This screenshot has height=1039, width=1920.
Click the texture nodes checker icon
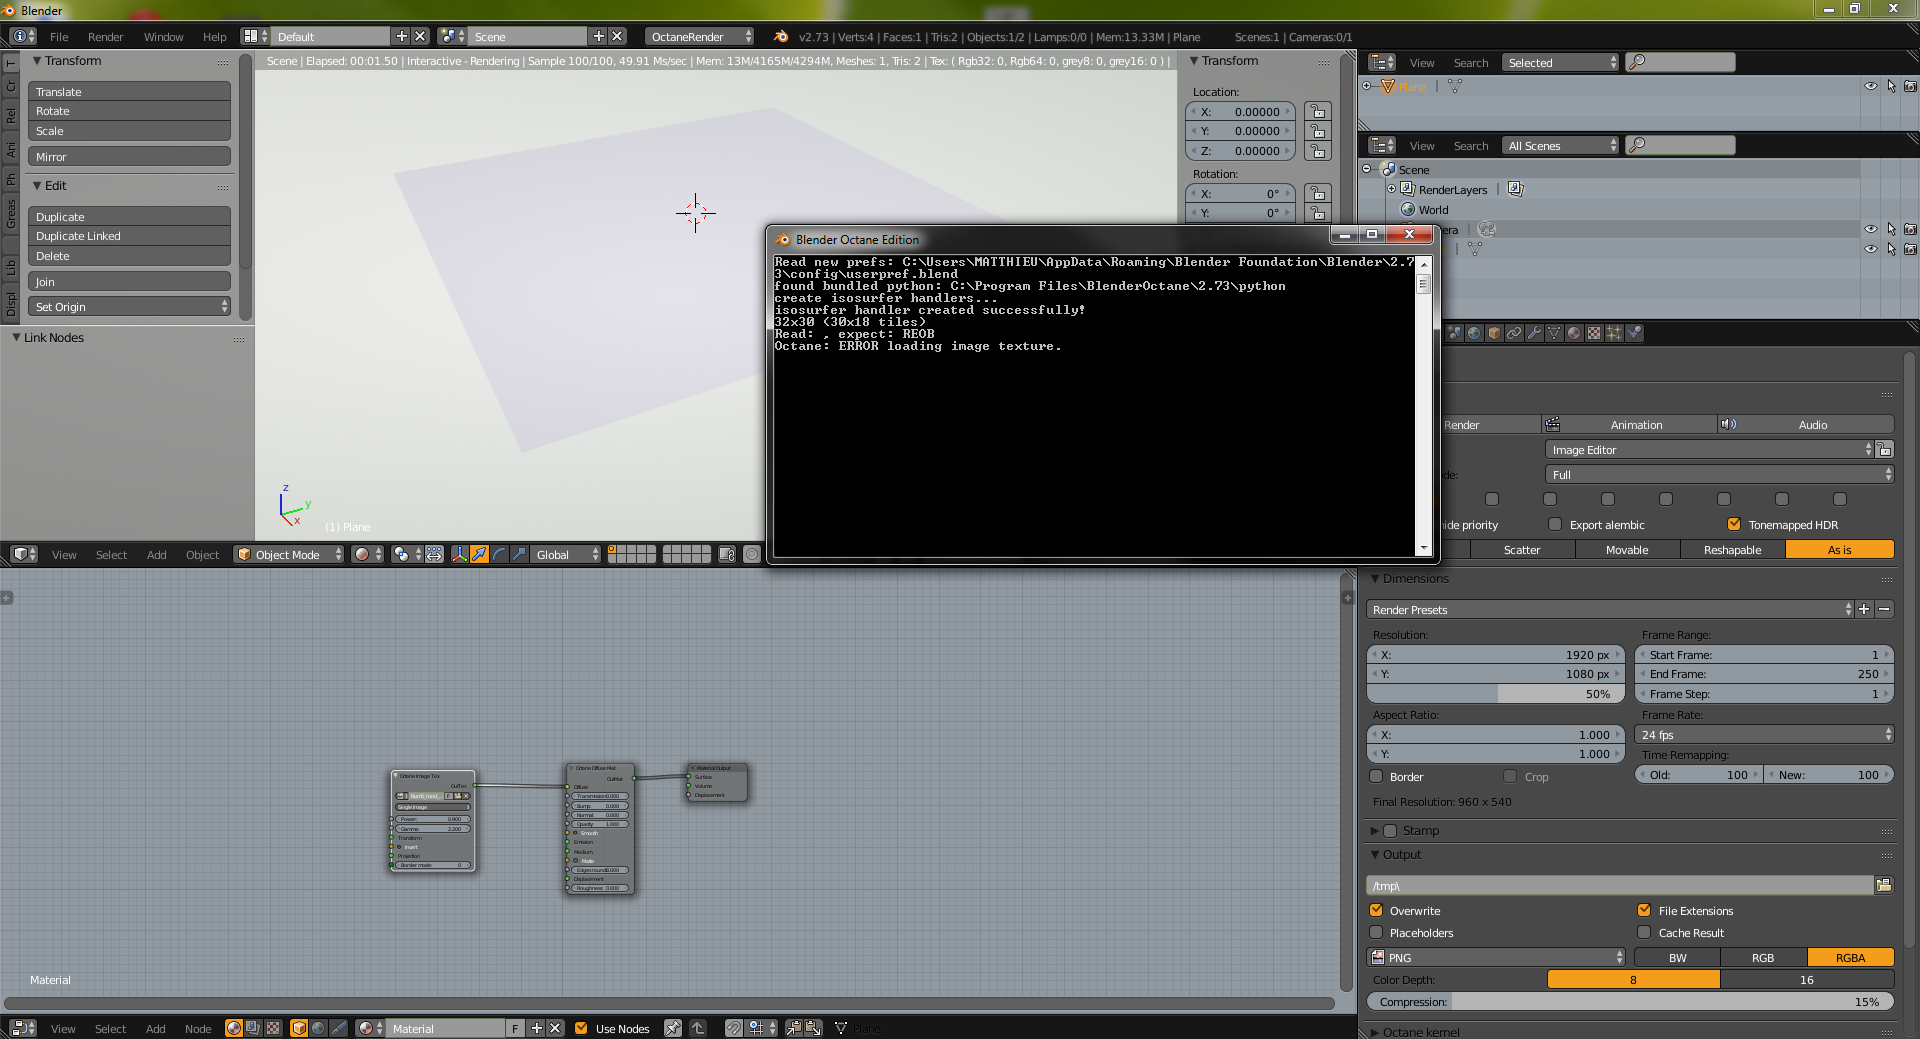pyautogui.click(x=272, y=1028)
